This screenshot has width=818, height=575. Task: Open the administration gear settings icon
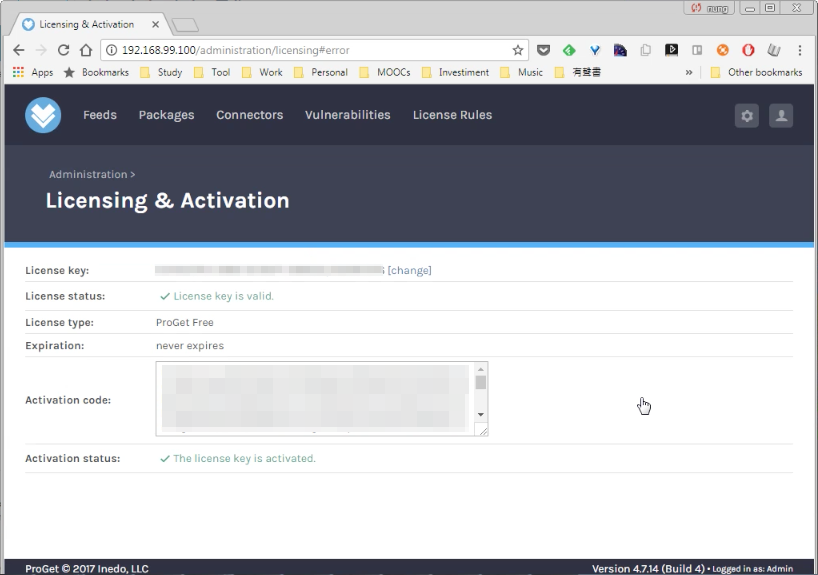[x=747, y=115]
